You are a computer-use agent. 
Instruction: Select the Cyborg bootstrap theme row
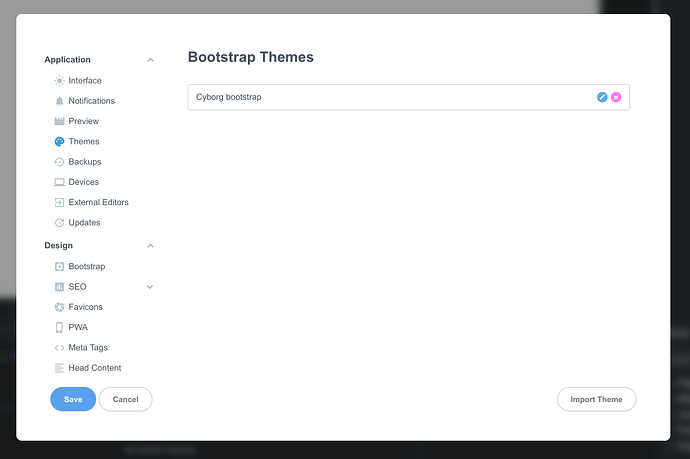click(408, 97)
